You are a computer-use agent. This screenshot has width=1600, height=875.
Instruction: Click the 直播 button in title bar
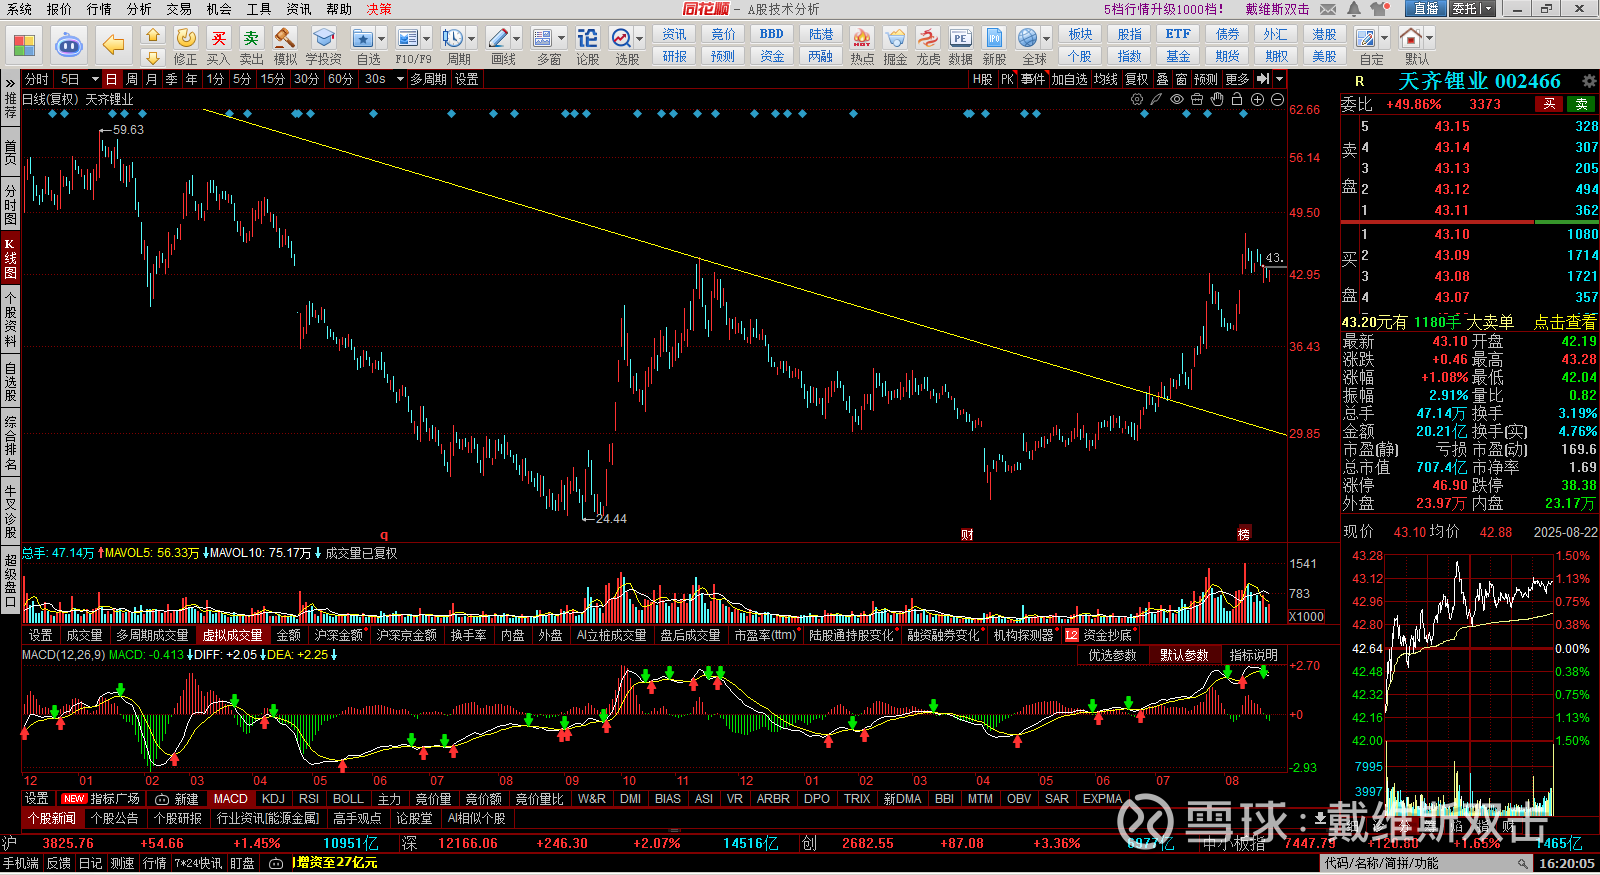[x=1426, y=9]
